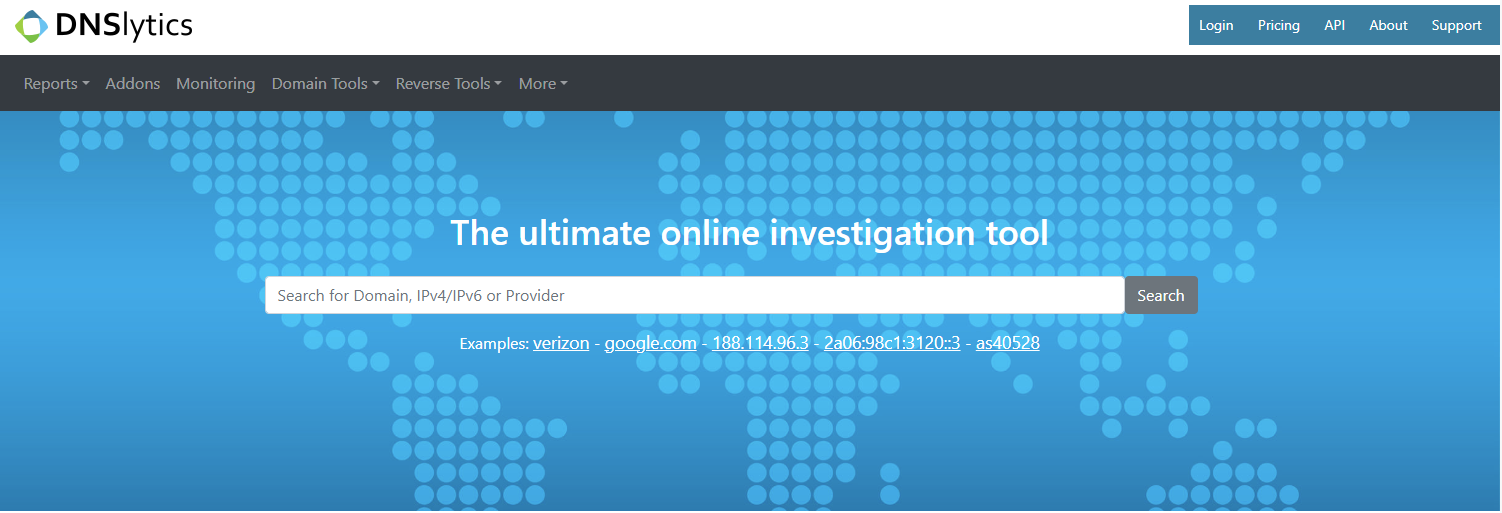Screen dimensions: 1502x513
Task: Open the 2a06:98c1:3120::3 IPv6 example
Action: point(892,343)
